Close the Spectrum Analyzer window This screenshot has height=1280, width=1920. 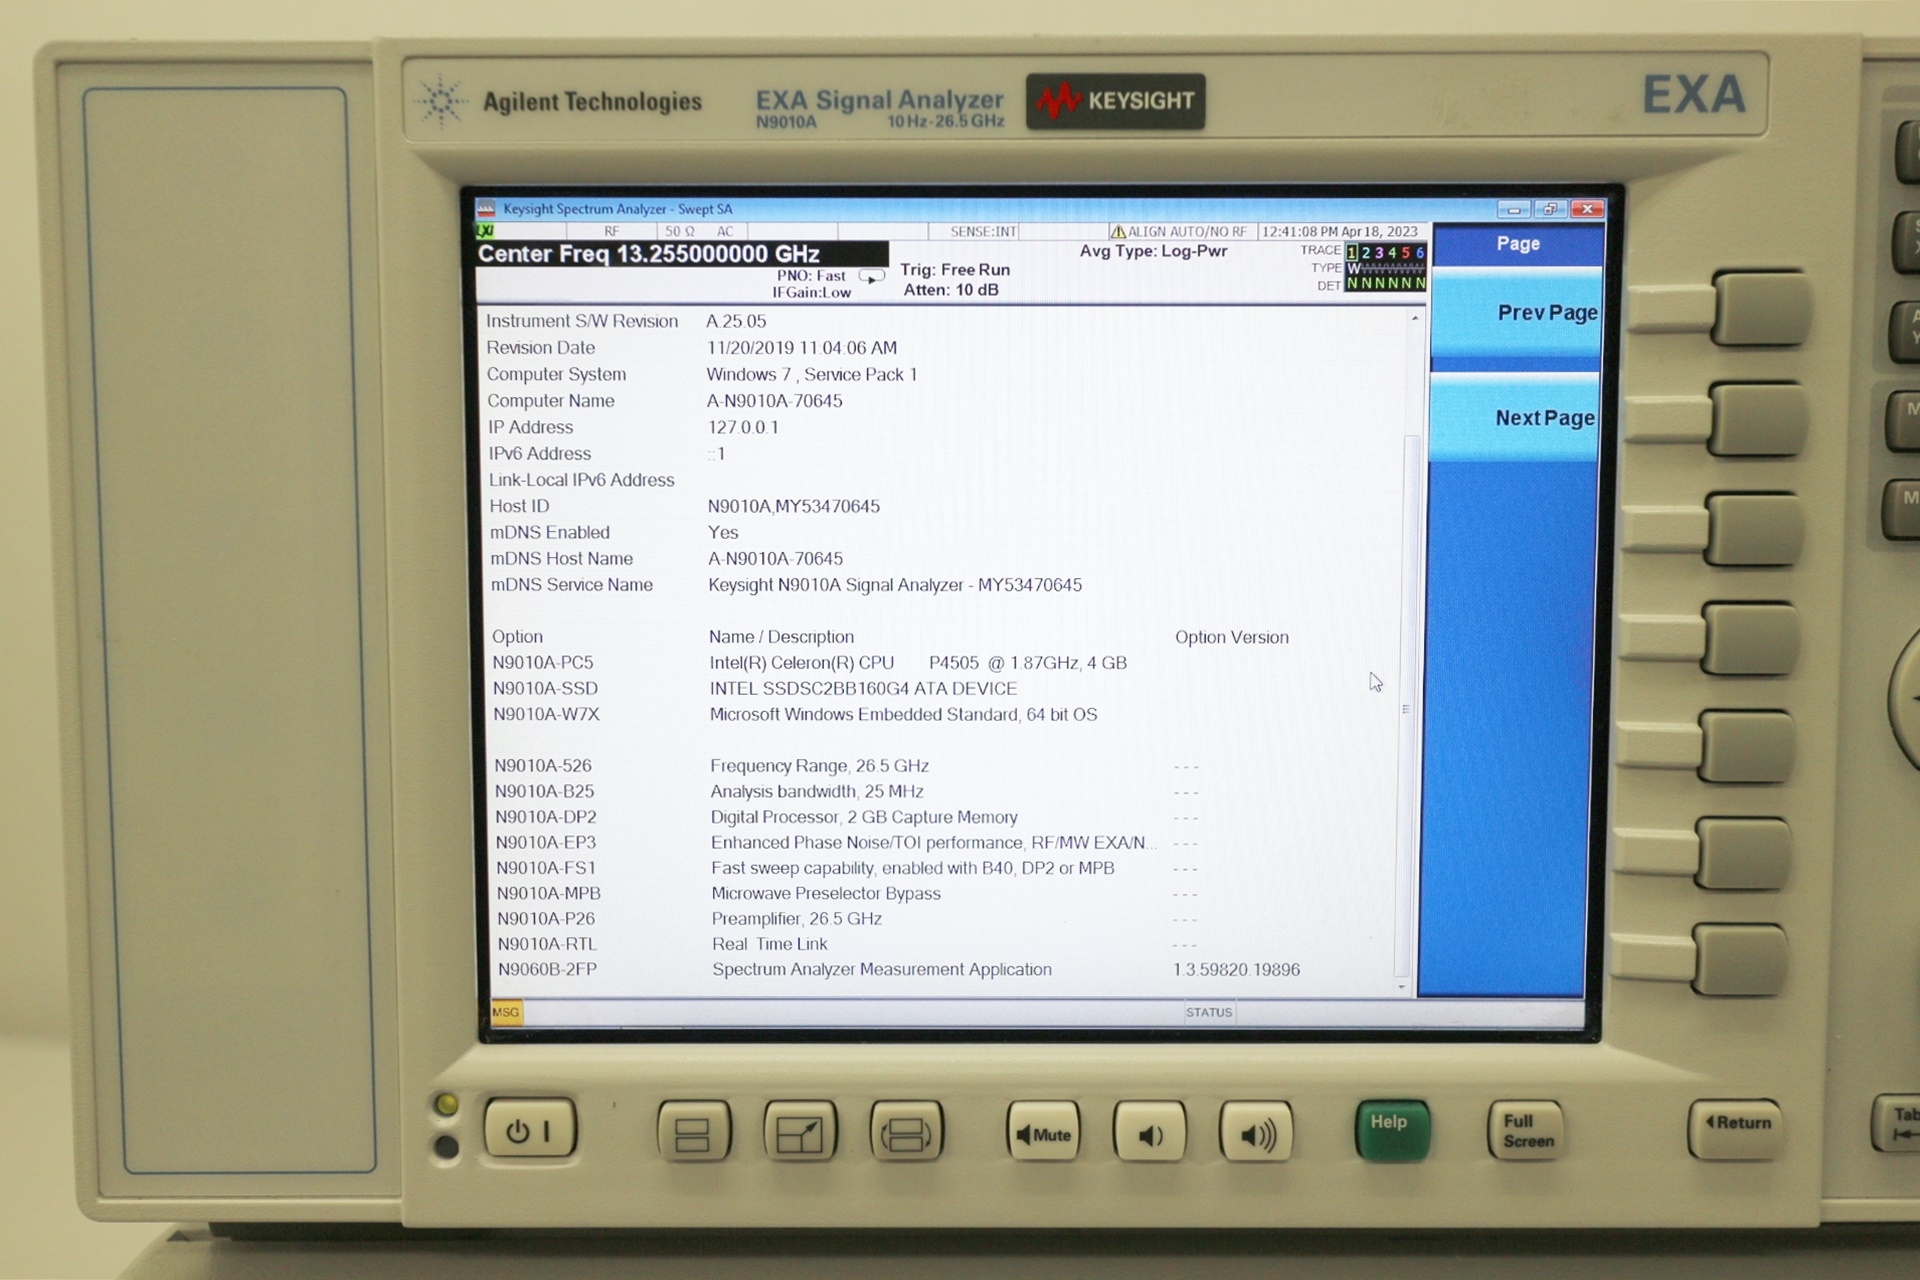coord(1587,209)
